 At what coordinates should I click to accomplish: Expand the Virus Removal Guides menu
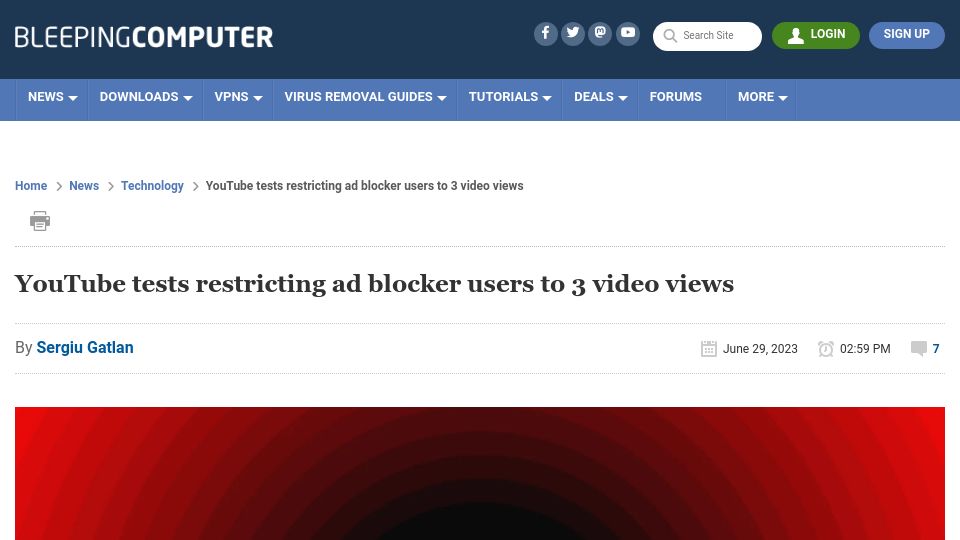[366, 97]
